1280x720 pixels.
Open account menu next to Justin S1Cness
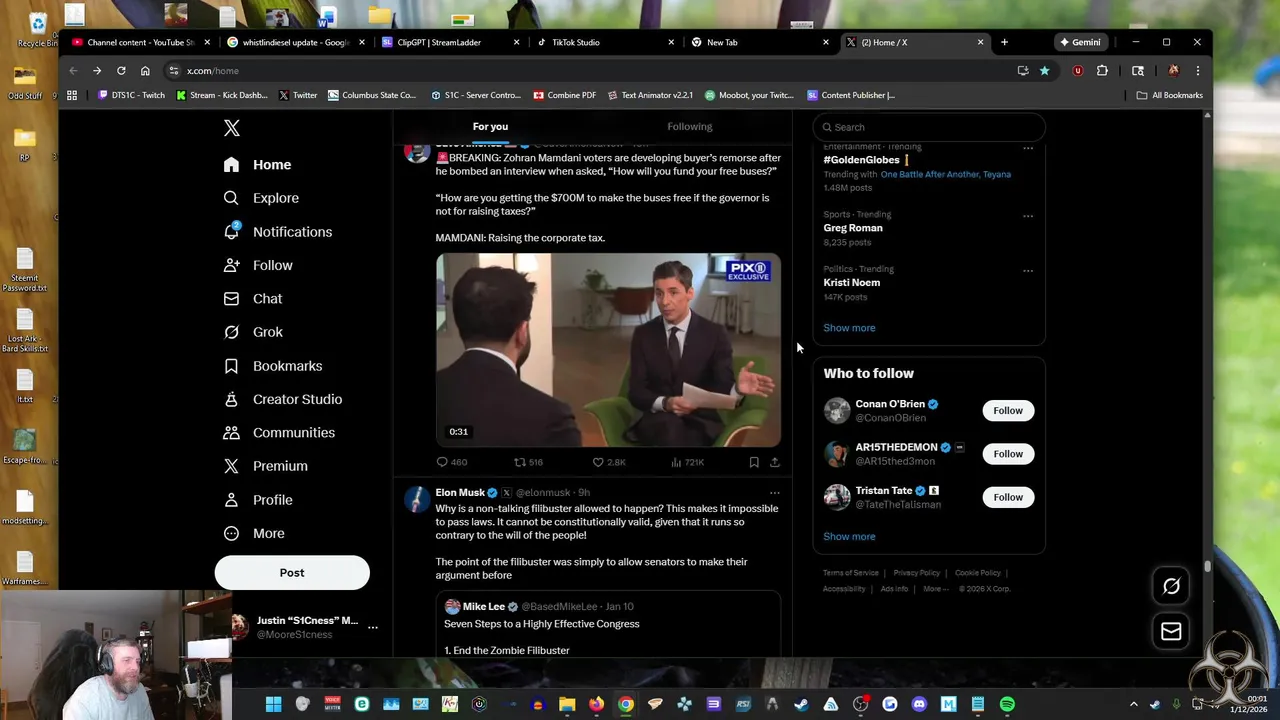pos(372,627)
